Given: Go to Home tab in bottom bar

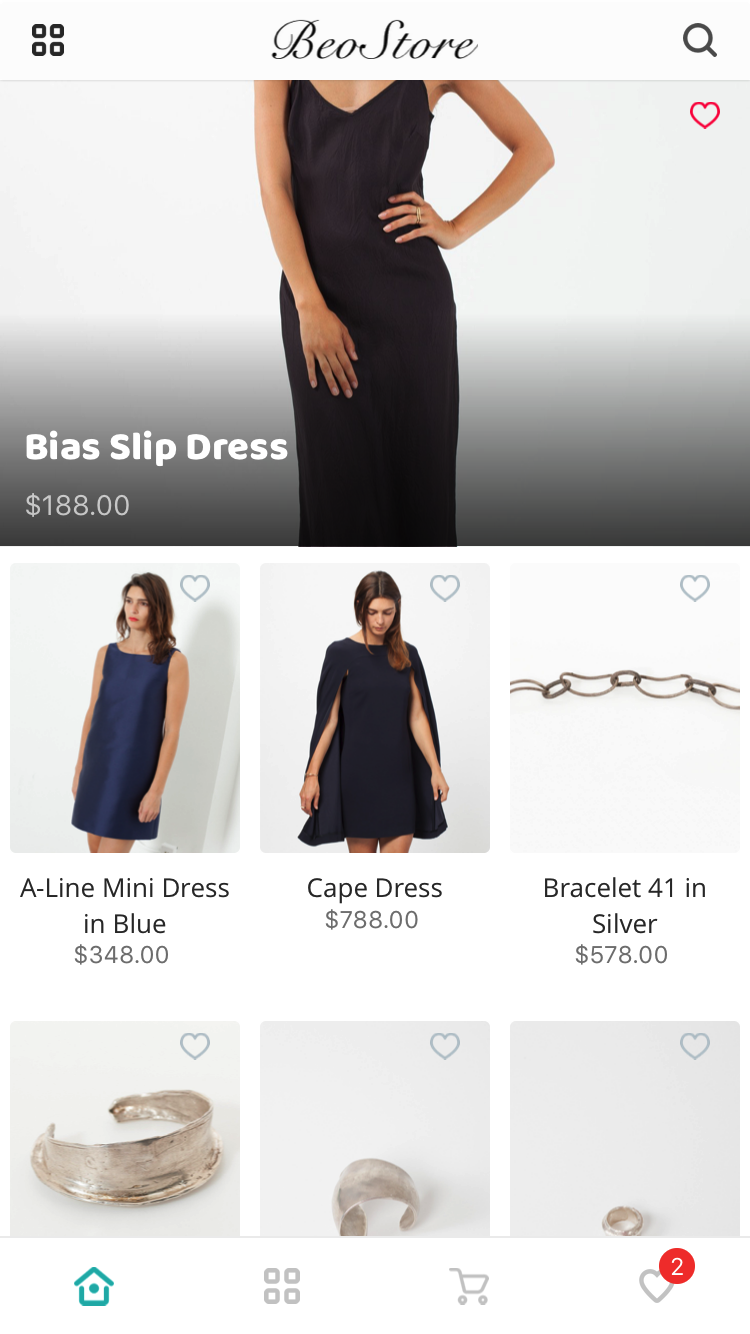Looking at the screenshot, I should tap(94, 1286).
